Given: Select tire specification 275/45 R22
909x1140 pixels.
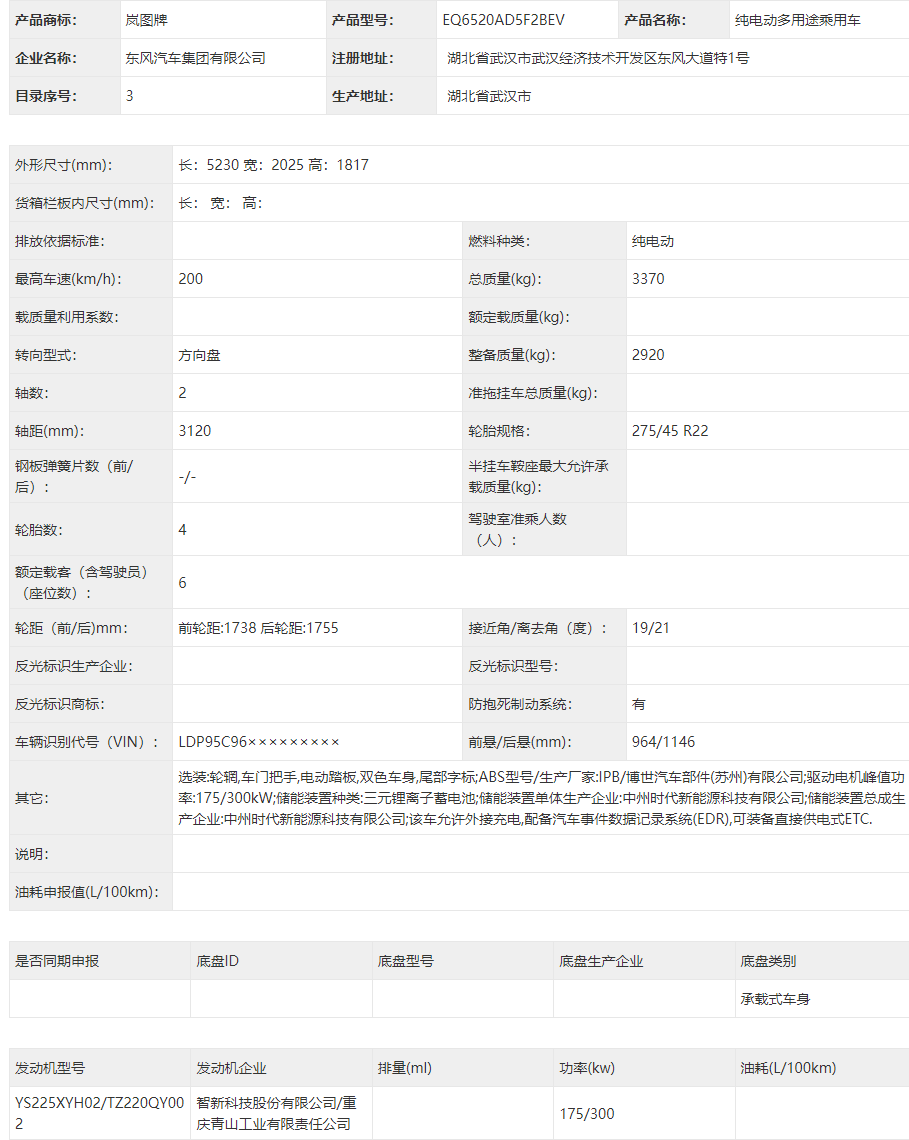Looking at the screenshot, I should coord(670,431).
